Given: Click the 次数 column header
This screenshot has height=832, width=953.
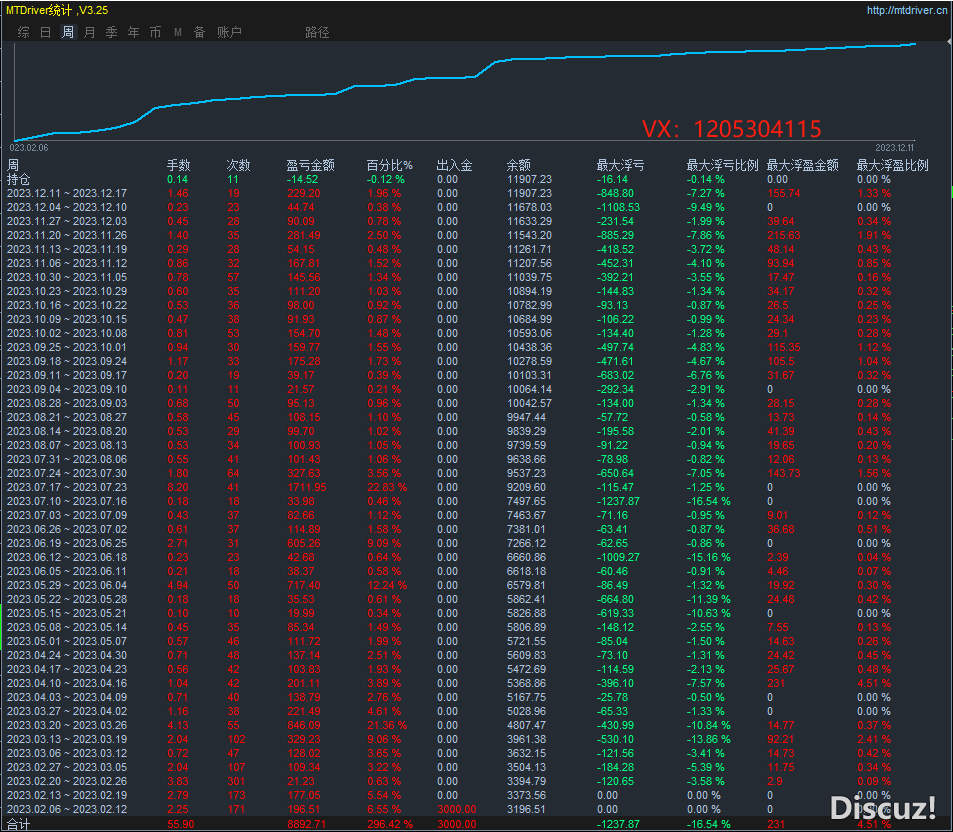Looking at the screenshot, I should click(238, 165).
